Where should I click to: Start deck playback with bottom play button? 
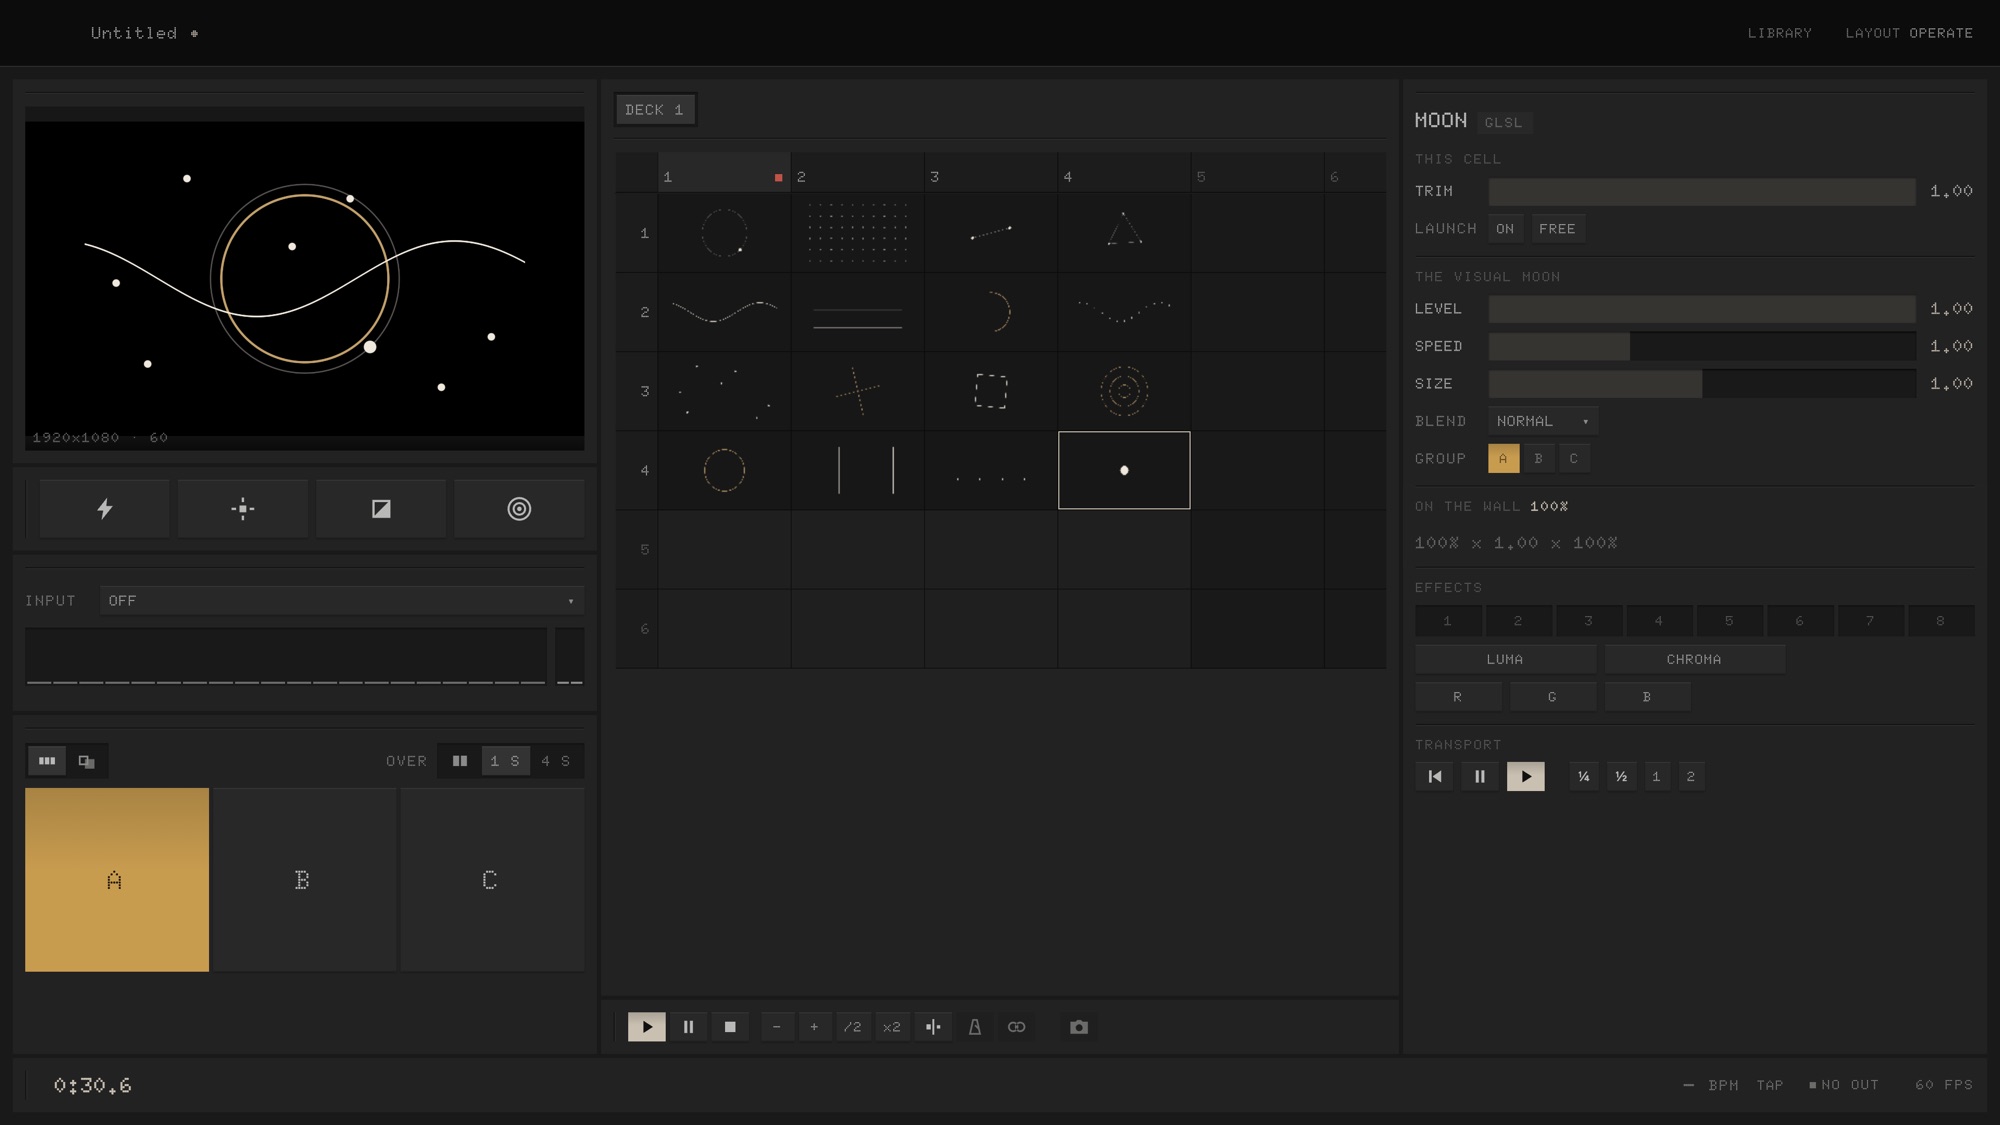(x=646, y=1027)
